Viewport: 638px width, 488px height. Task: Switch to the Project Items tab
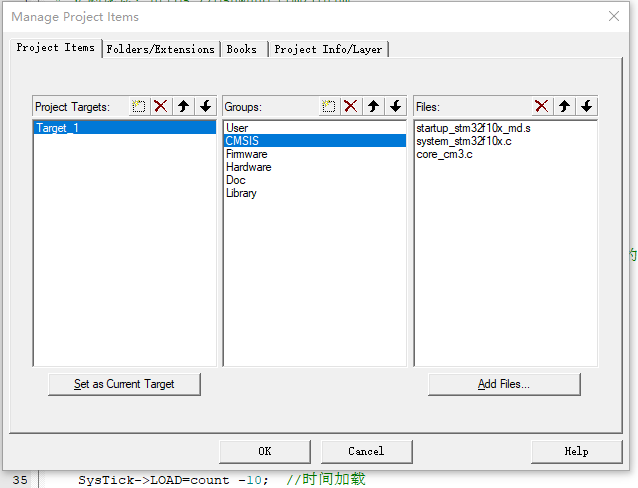point(56,48)
